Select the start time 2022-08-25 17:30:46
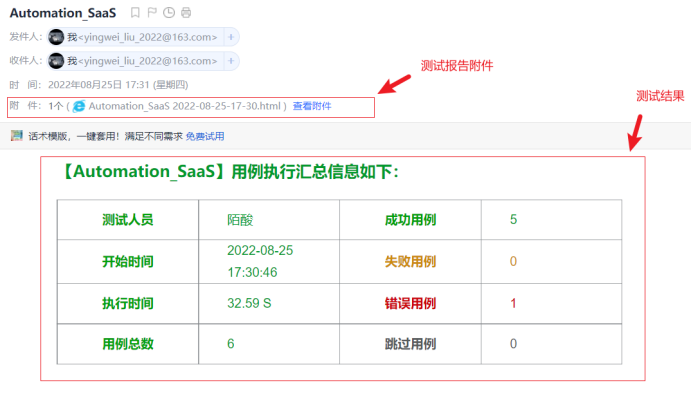The width and height of the screenshot is (692, 394). 269,262
